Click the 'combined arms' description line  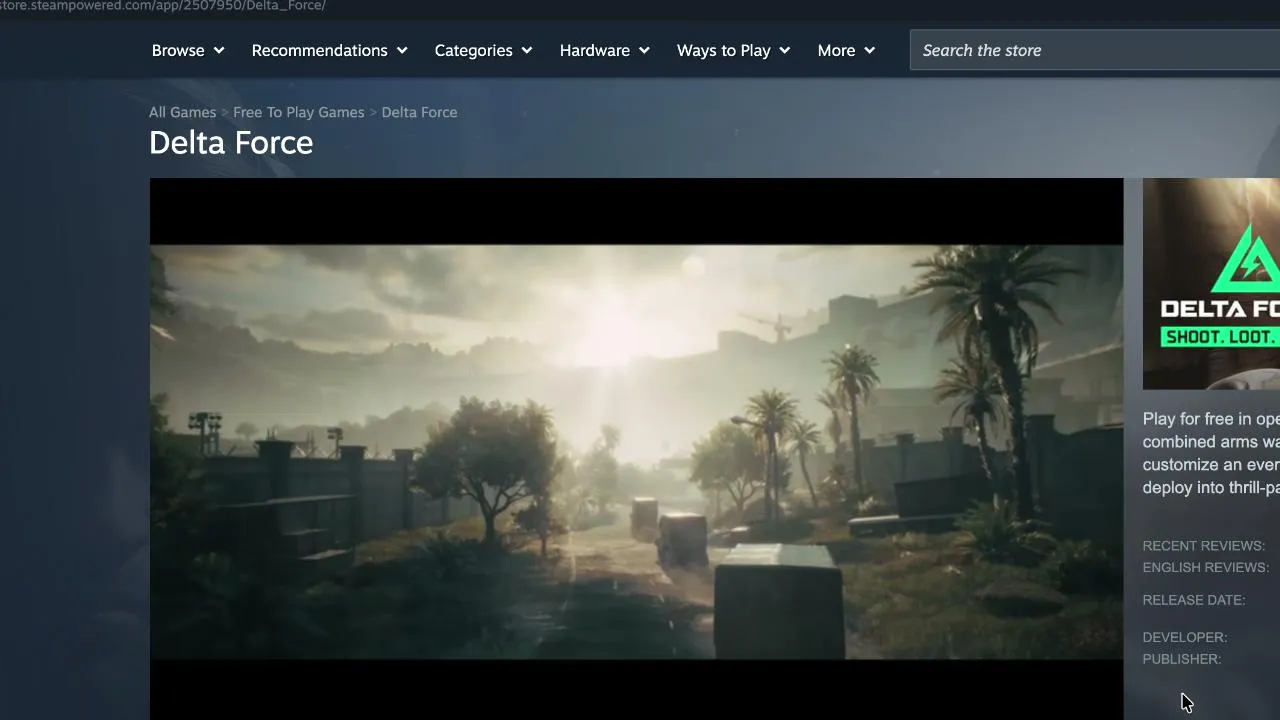[1211, 442]
